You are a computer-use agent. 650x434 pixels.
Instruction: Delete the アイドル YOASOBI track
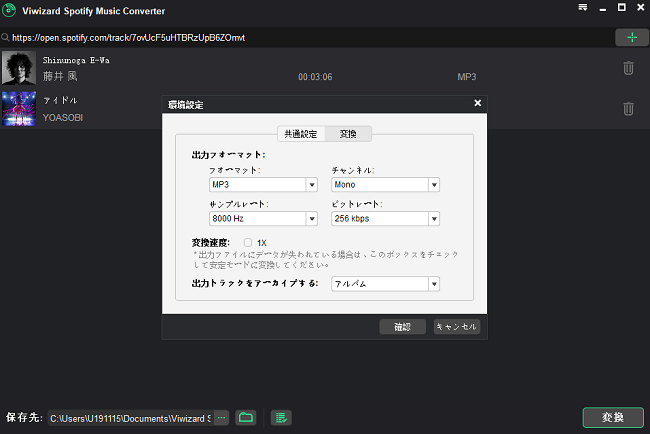628,109
